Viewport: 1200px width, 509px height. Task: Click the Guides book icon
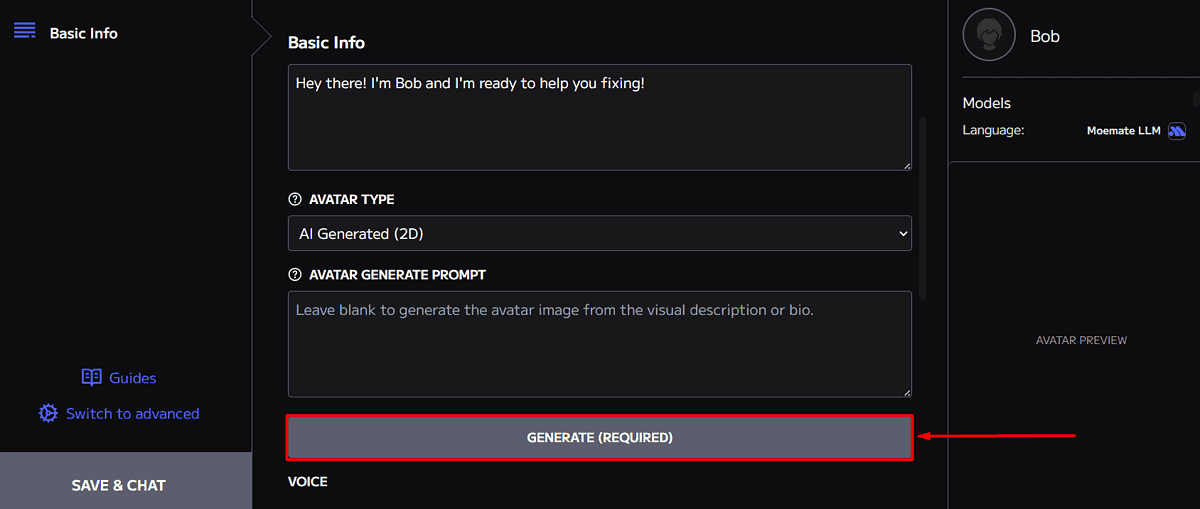tap(92, 377)
